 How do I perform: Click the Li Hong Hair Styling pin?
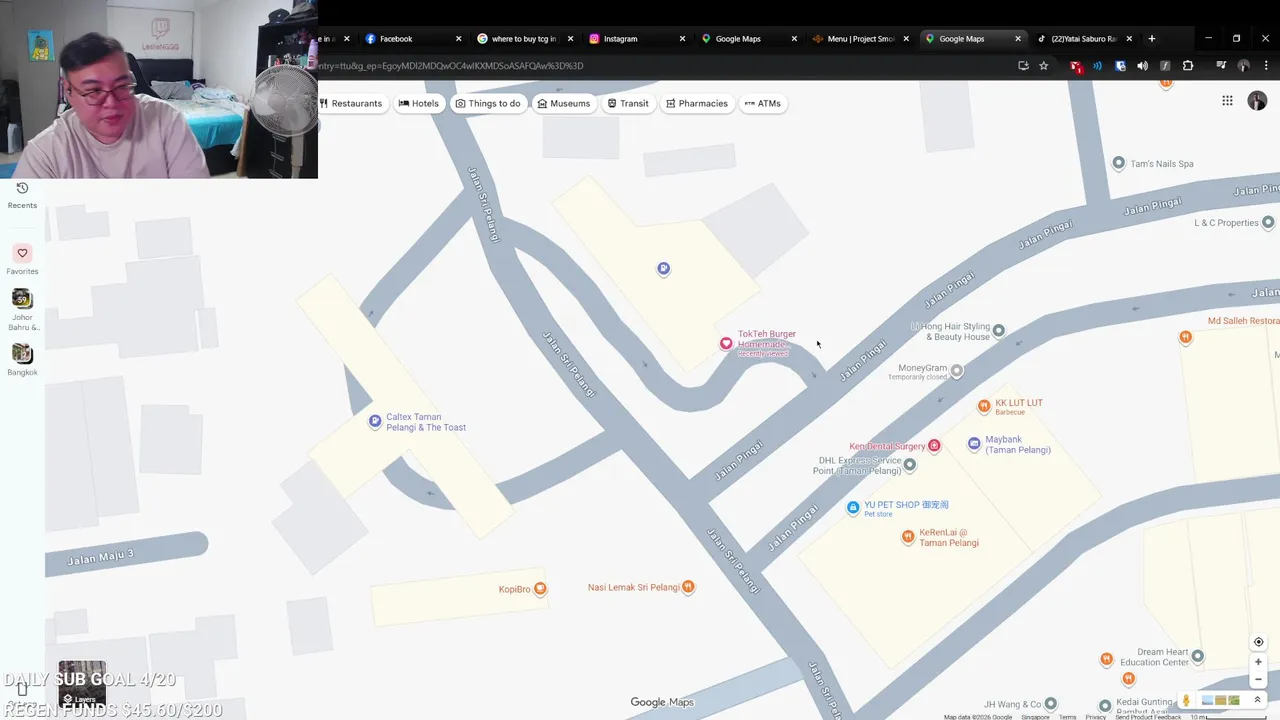[x=998, y=330]
